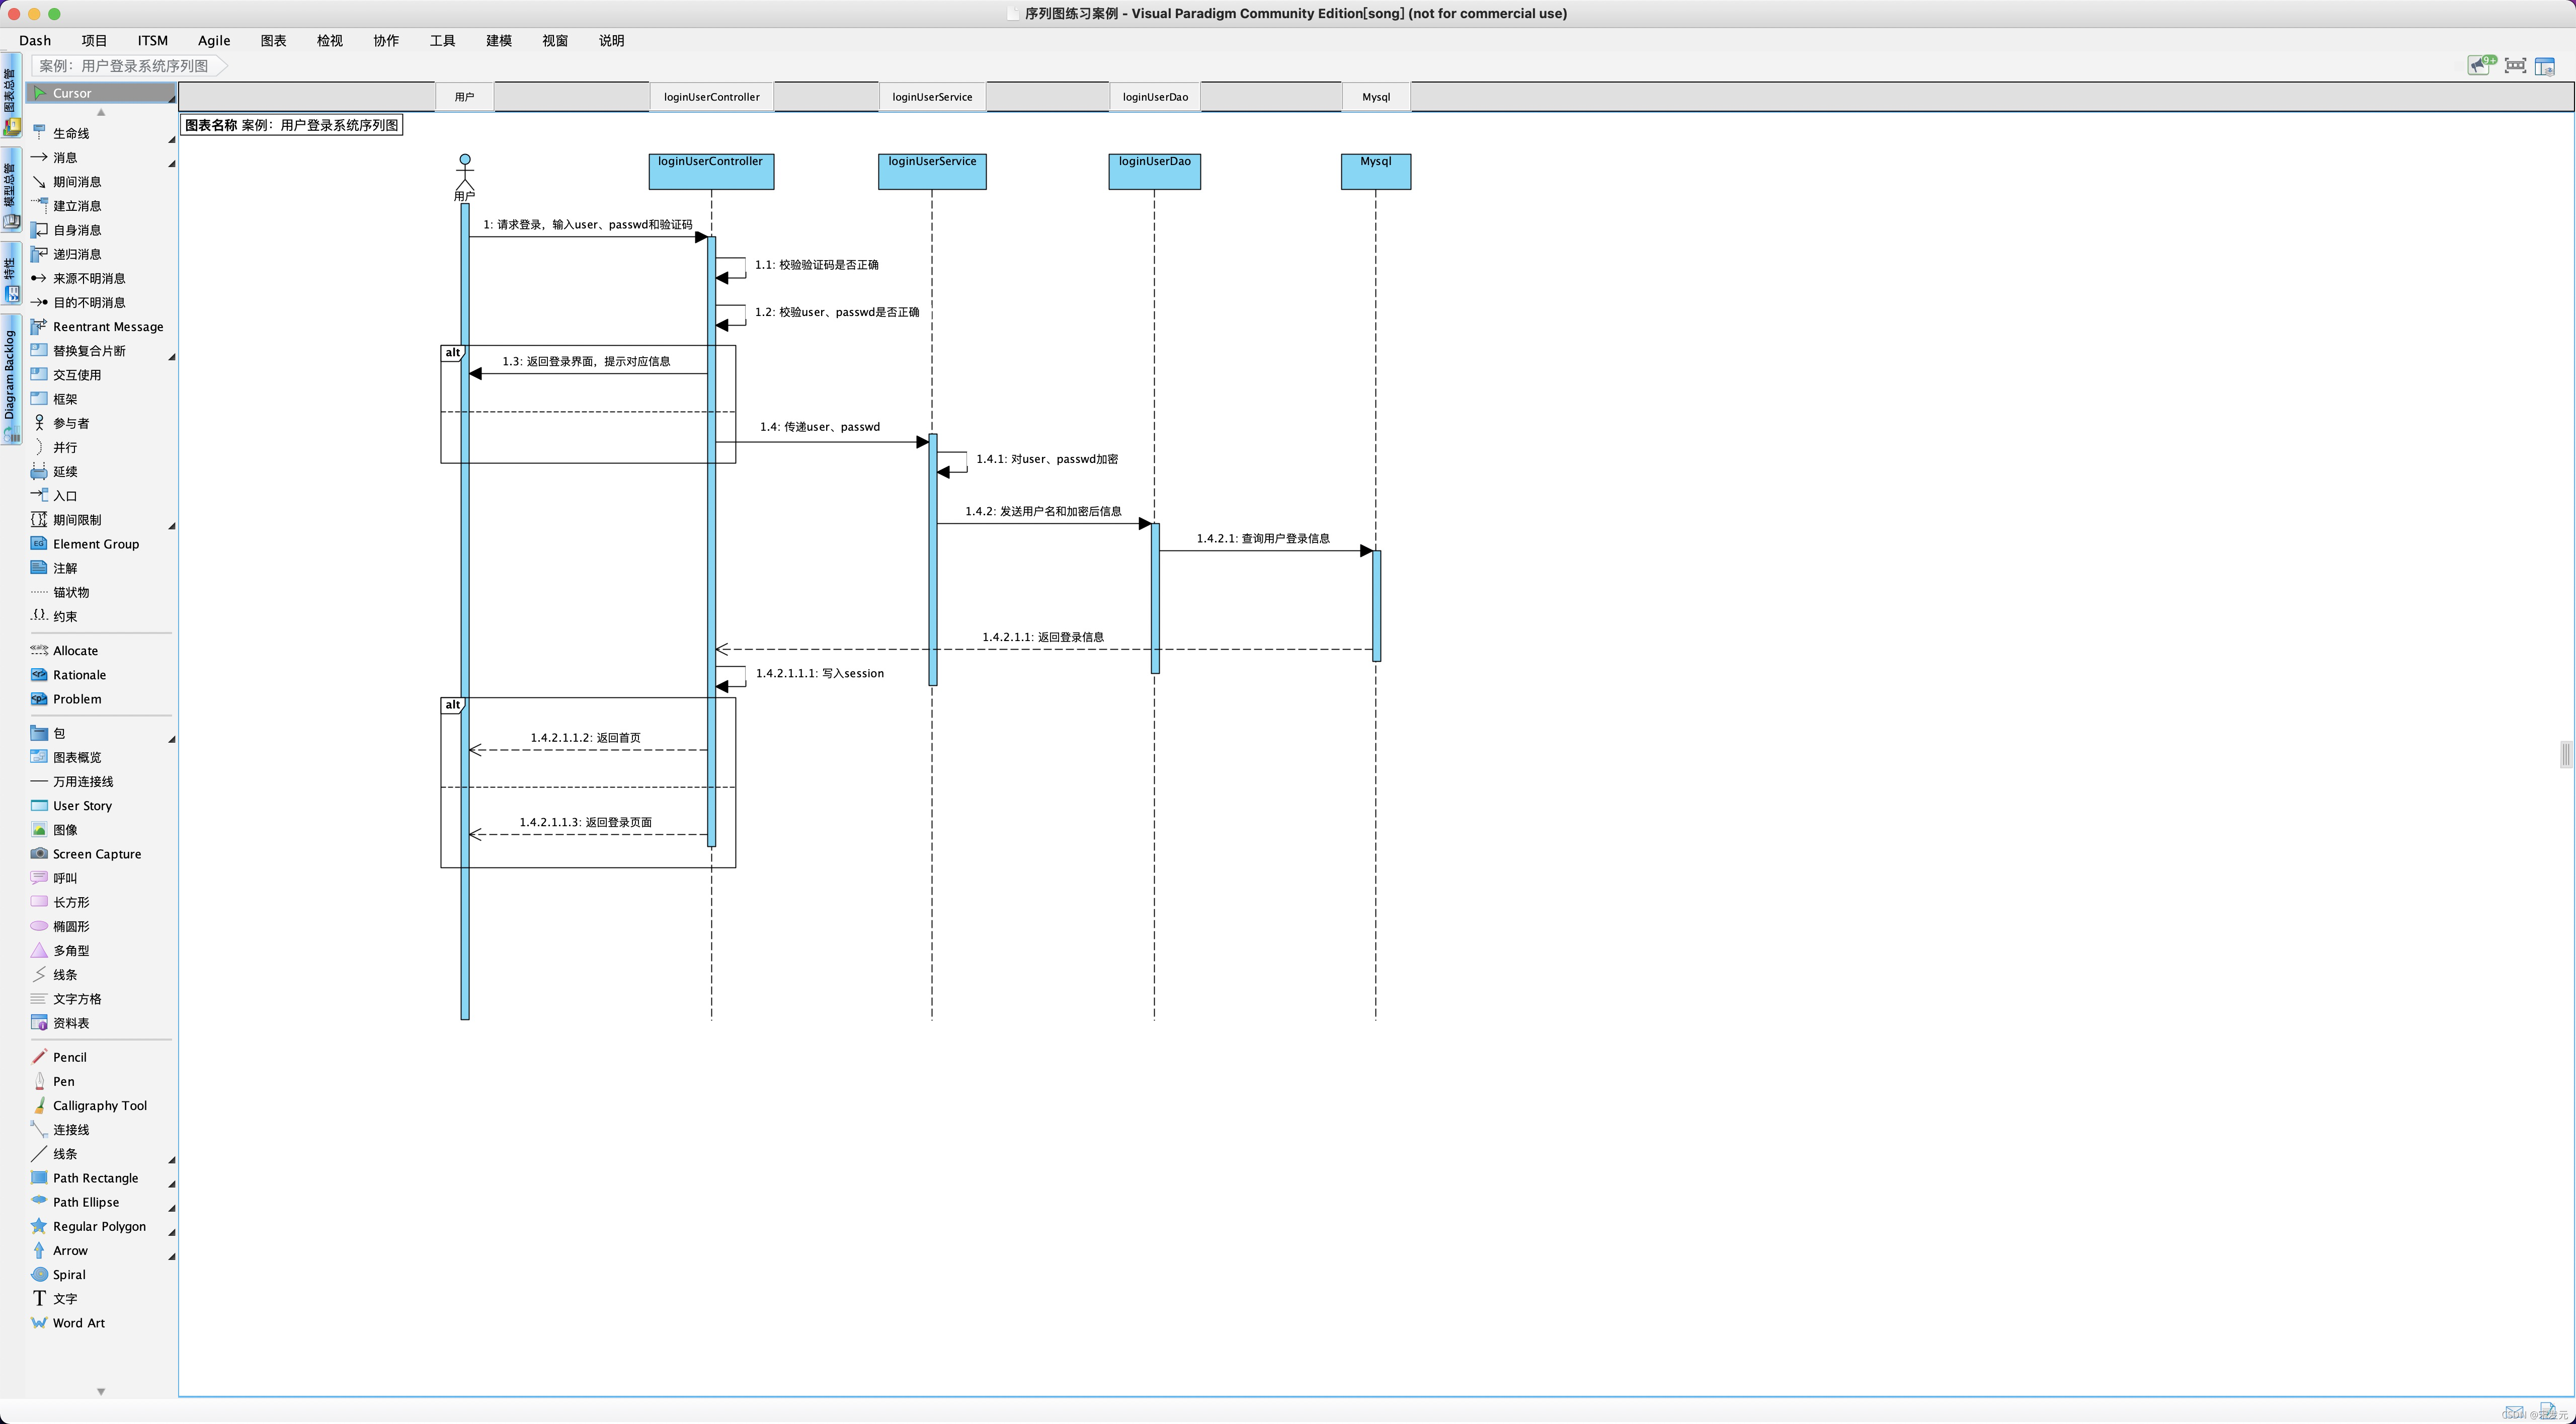Open the 说明 help menu
The height and width of the screenshot is (1424, 2576).
[x=611, y=41]
